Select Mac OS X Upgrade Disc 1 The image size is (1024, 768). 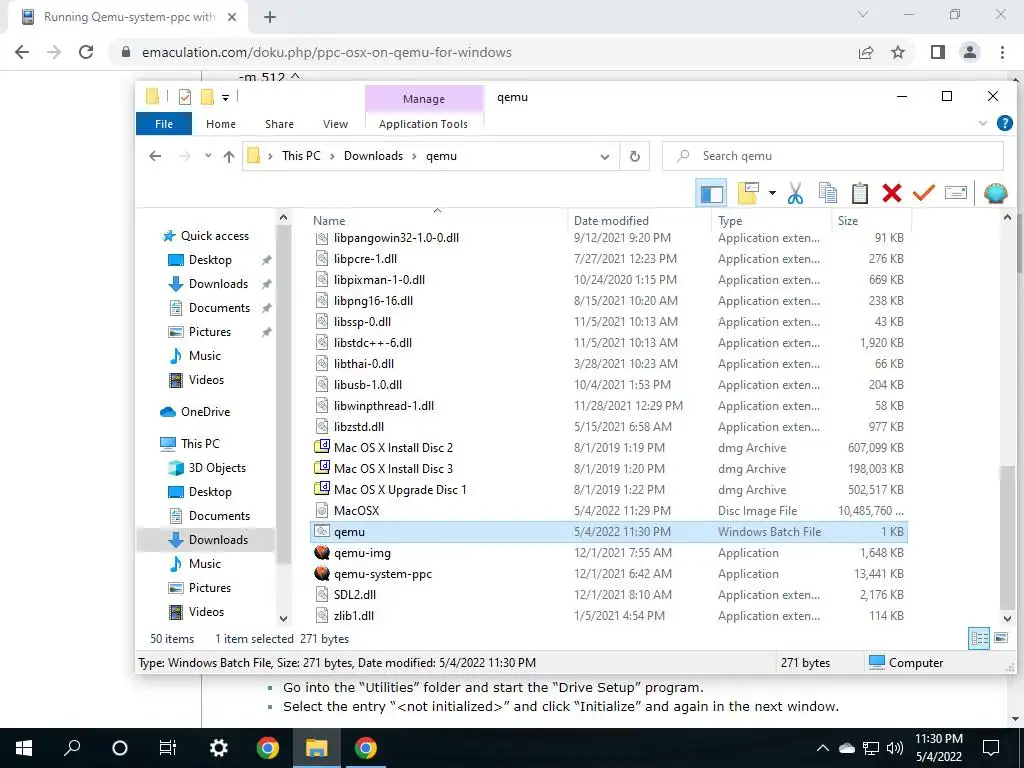pos(609,490)
